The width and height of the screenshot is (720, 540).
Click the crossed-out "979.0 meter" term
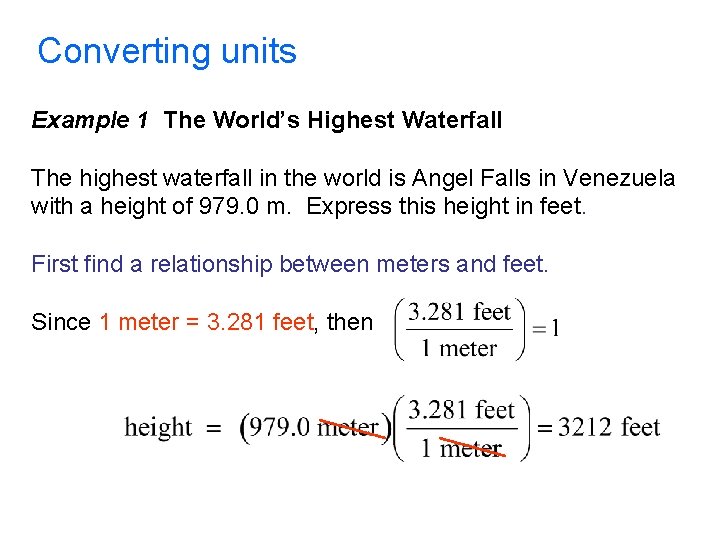click(x=313, y=428)
